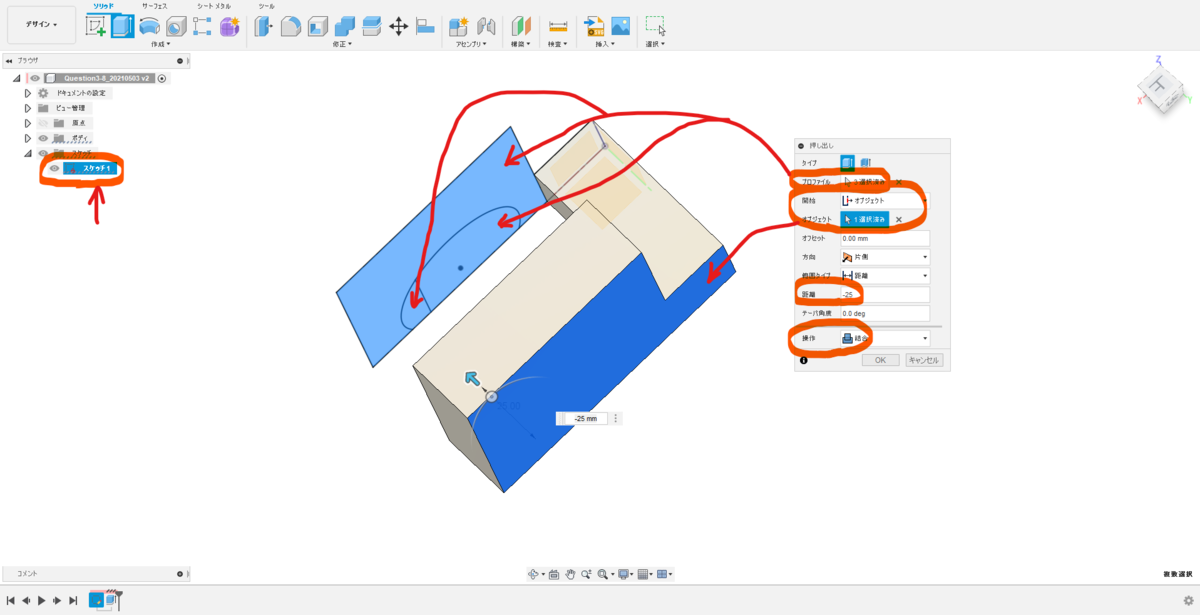Select the dashed-box Select tool icon

(655, 27)
